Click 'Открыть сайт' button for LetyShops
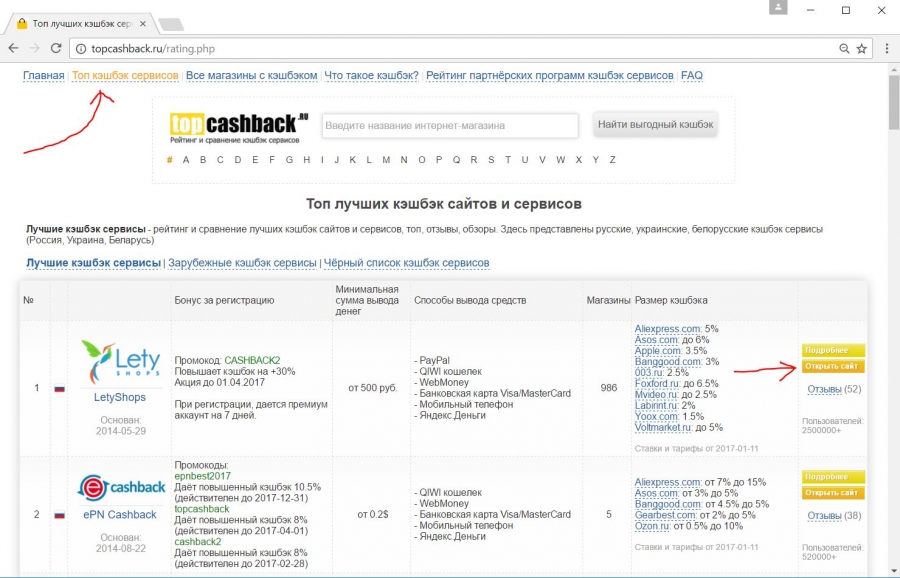900x578 pixels. (833, 366)
